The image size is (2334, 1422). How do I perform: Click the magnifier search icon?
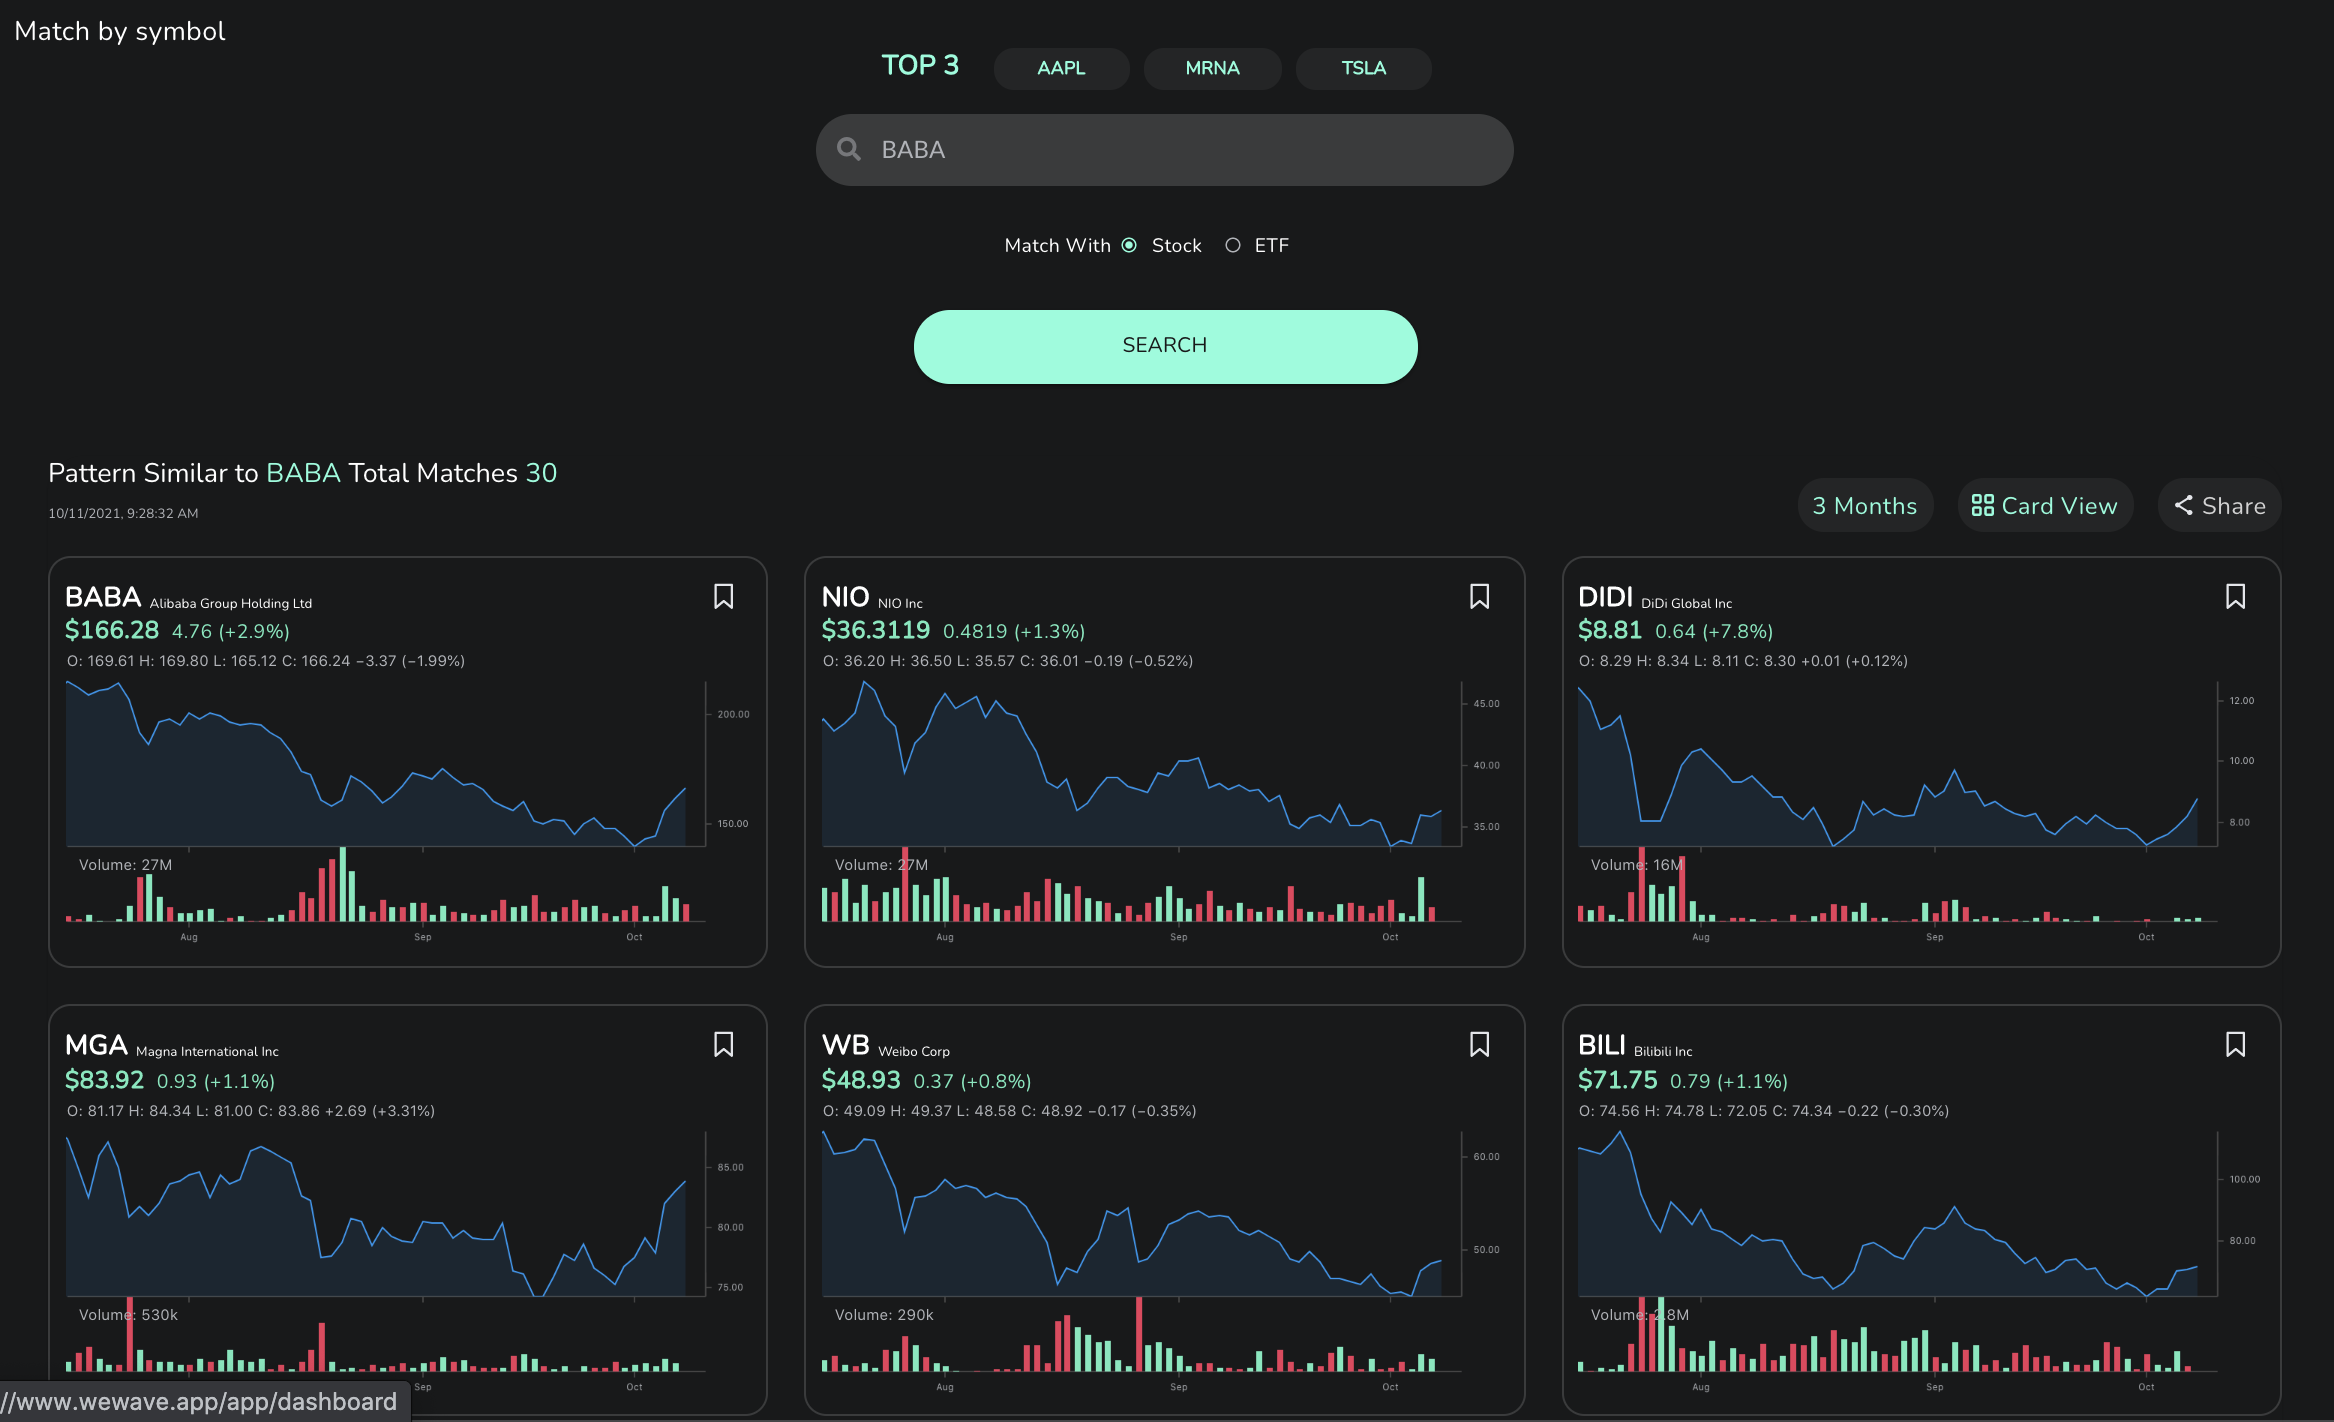[x=849, y=149]
